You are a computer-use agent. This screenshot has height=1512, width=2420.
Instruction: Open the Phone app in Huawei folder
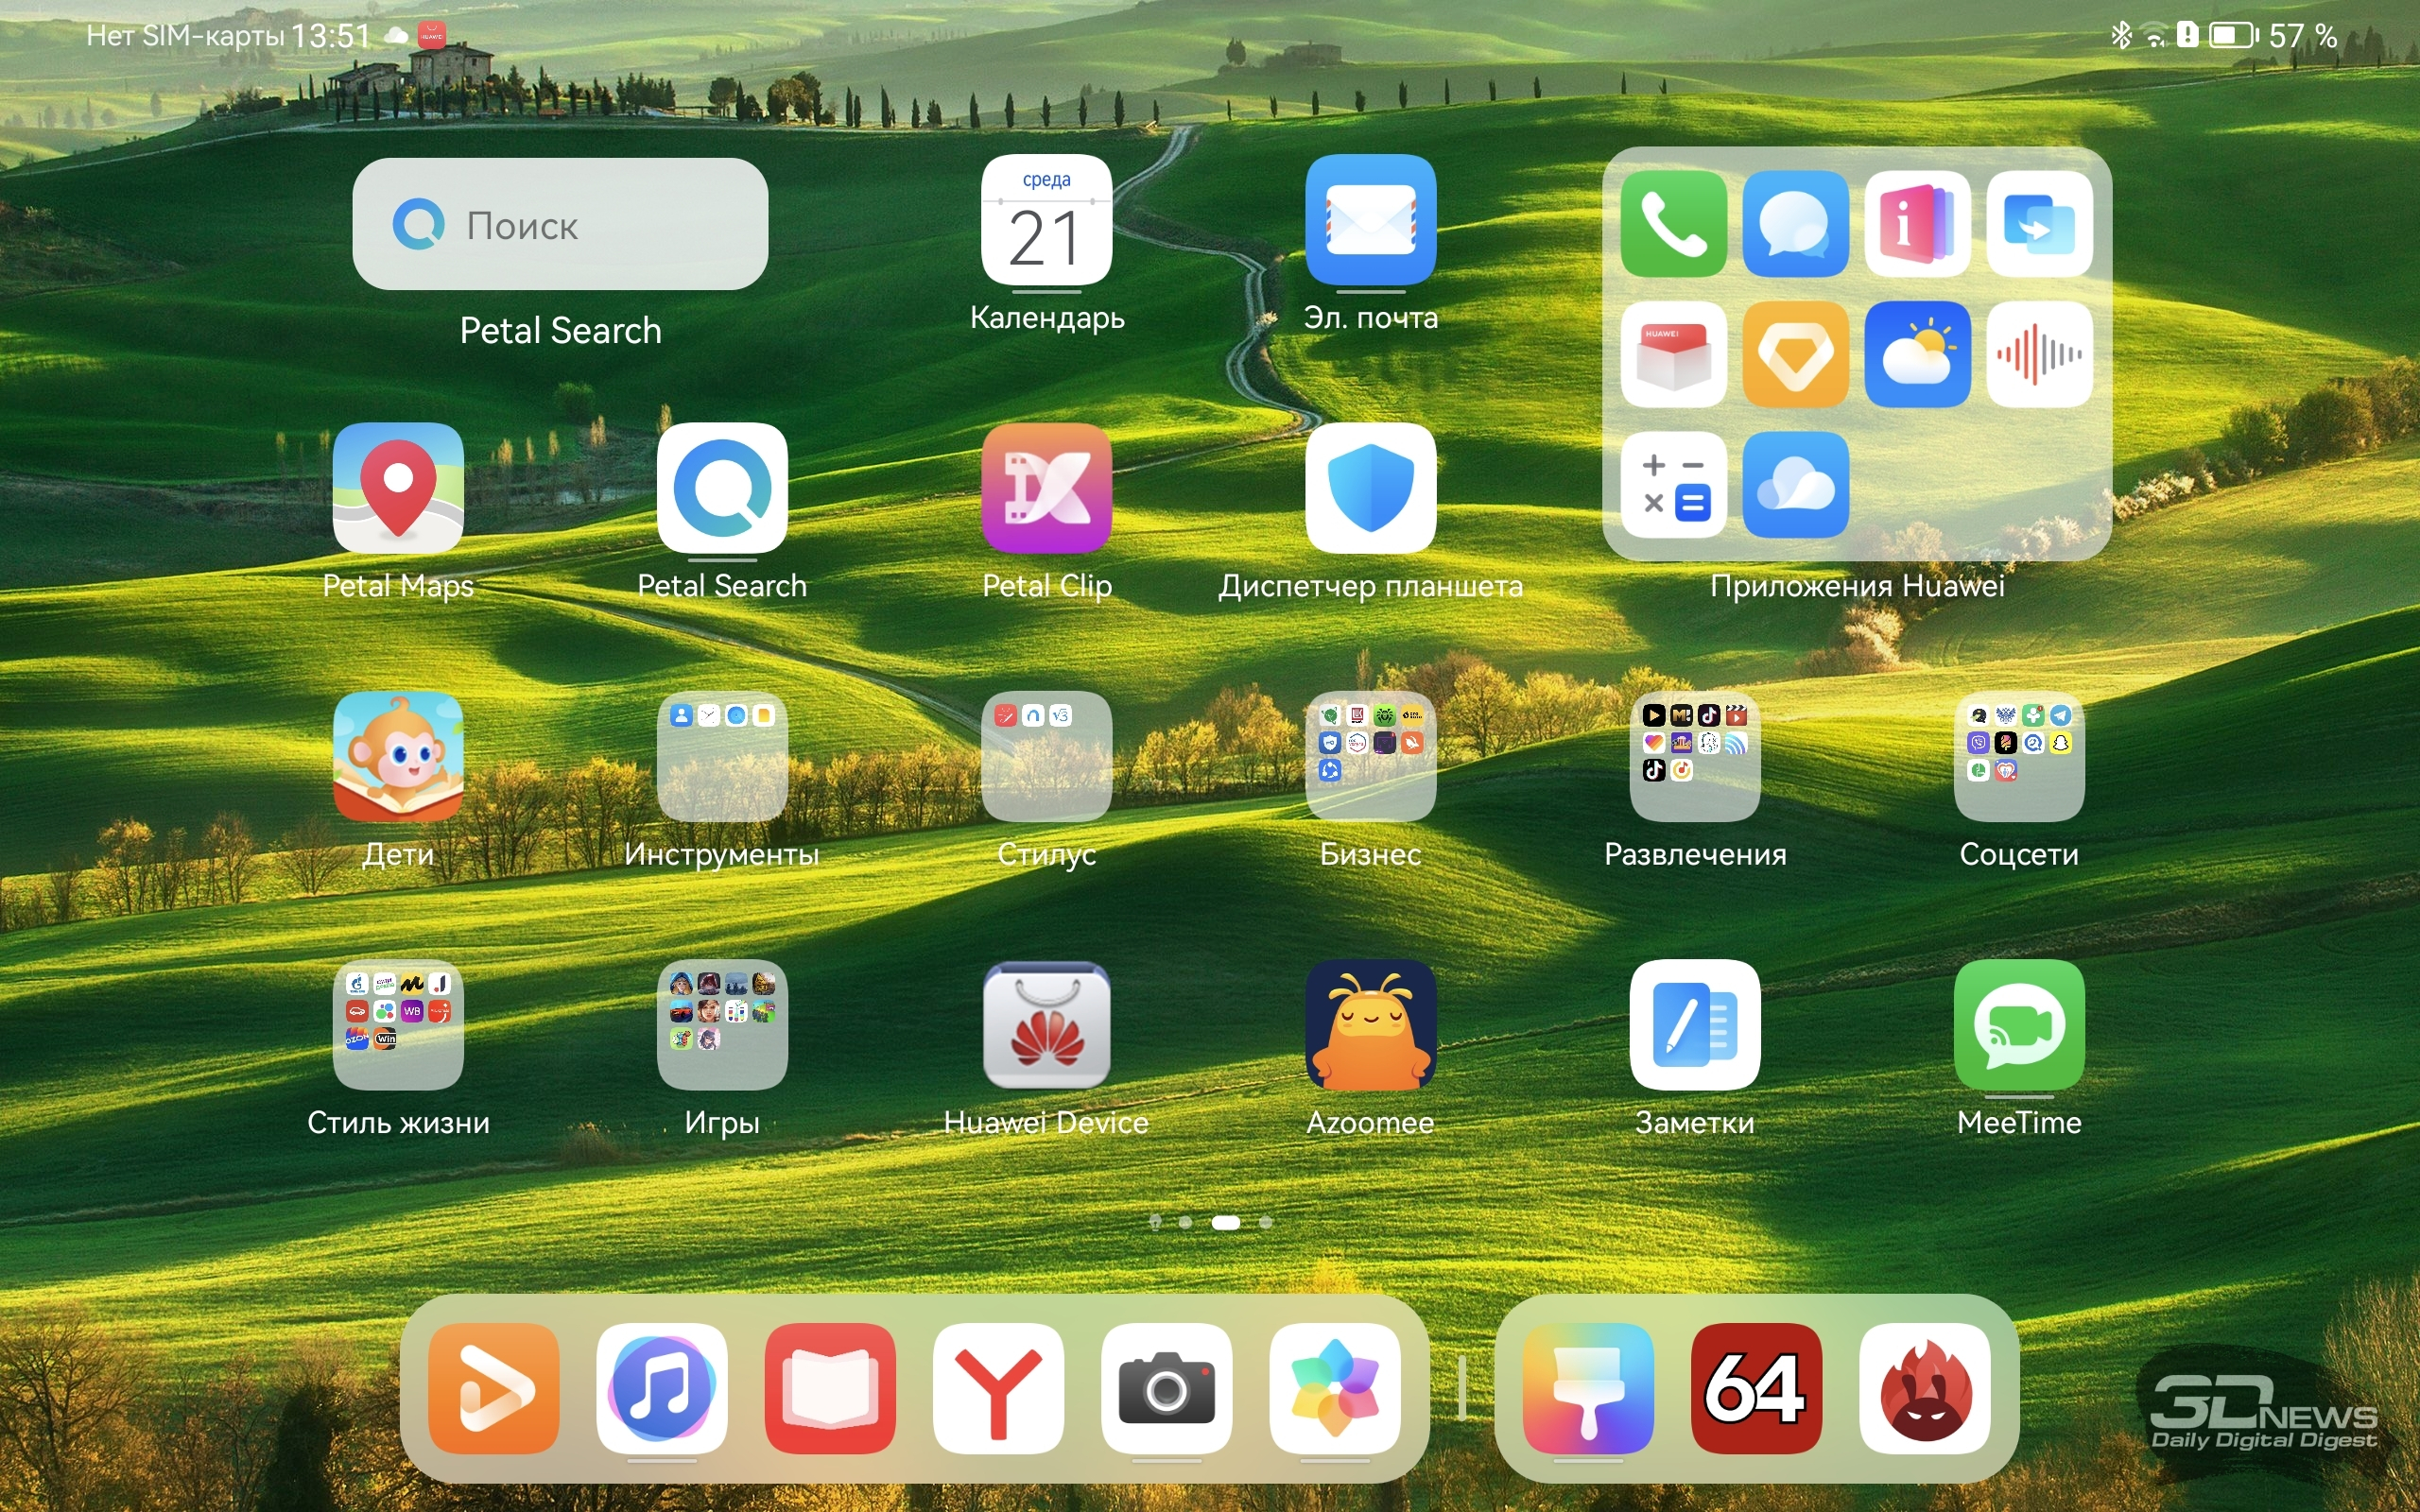pos(1673,224)
